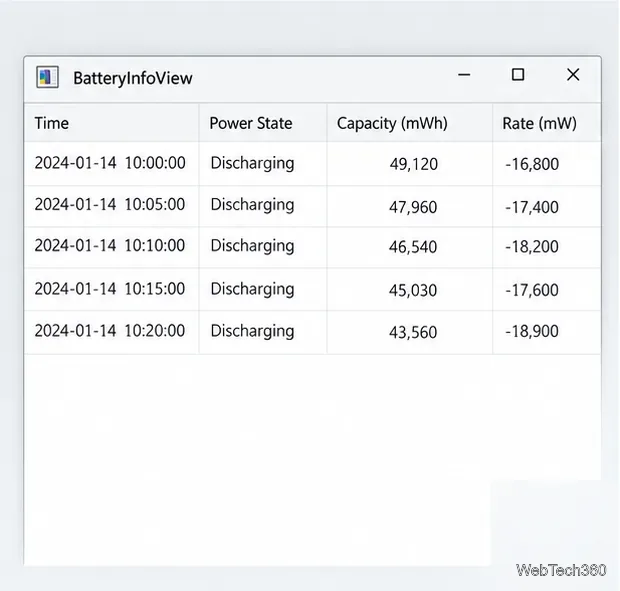This screenshot has width=620, height=591.
Task: Click the 45,030 capacity value
Action: (x=413, y=291)
